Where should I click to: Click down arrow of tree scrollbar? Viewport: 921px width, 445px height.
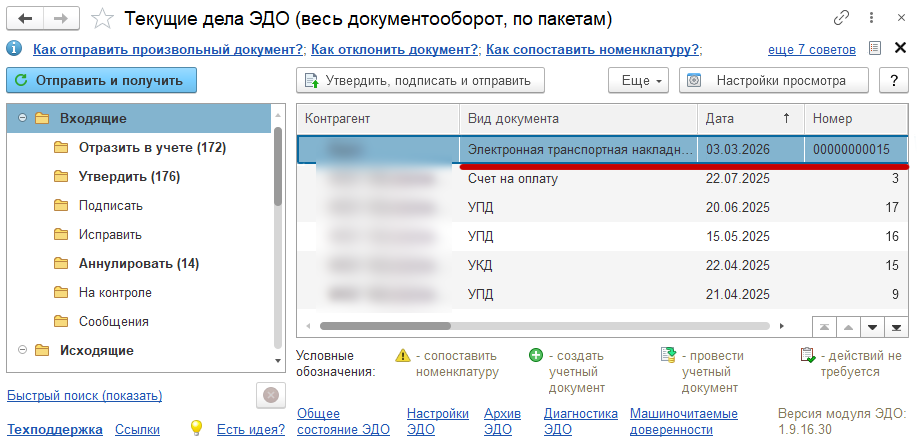278,360
